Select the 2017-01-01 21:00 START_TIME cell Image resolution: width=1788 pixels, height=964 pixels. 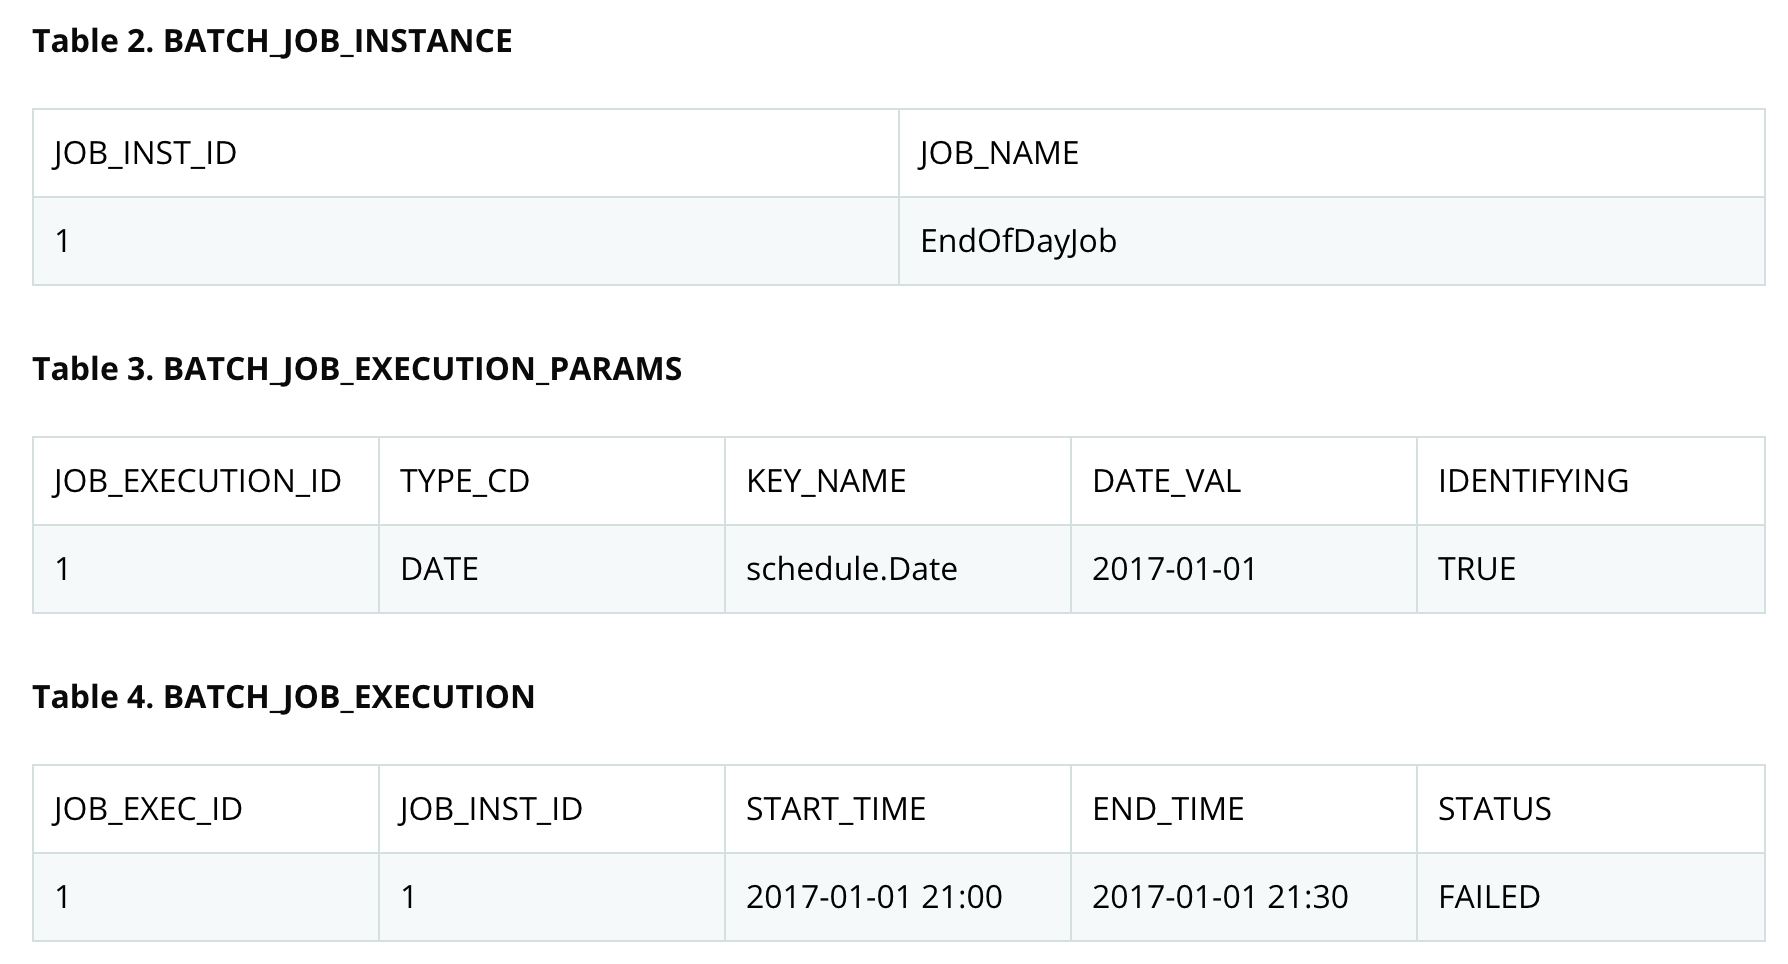click(x=898, y=897)
